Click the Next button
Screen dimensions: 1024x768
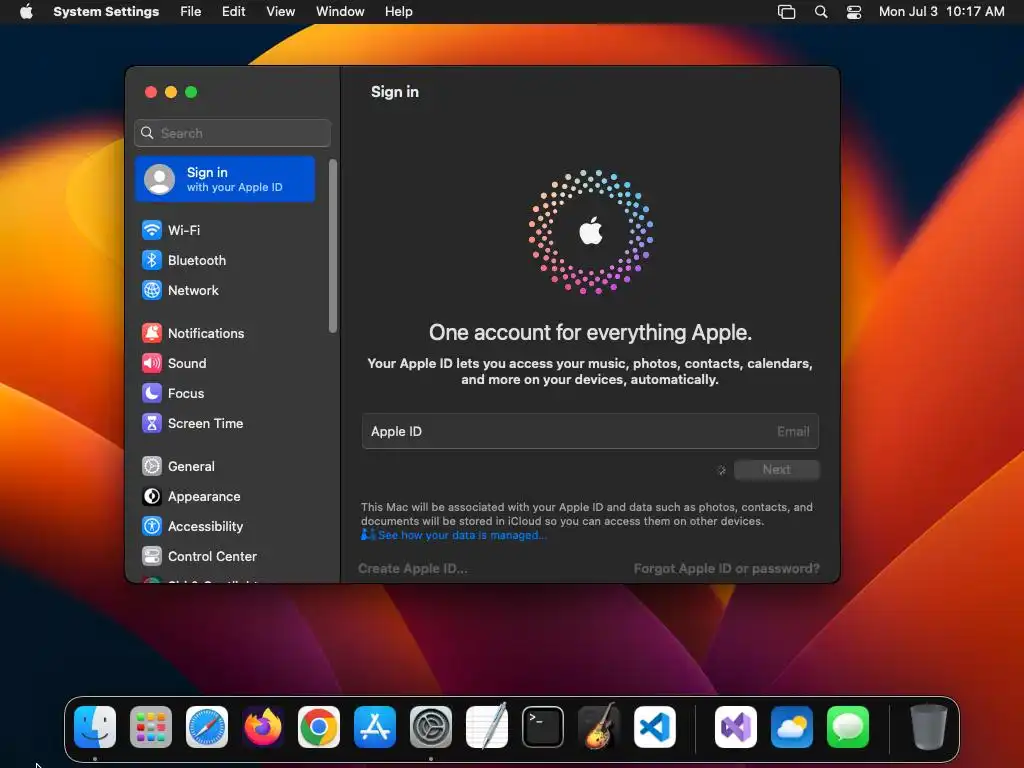(776, 470)
